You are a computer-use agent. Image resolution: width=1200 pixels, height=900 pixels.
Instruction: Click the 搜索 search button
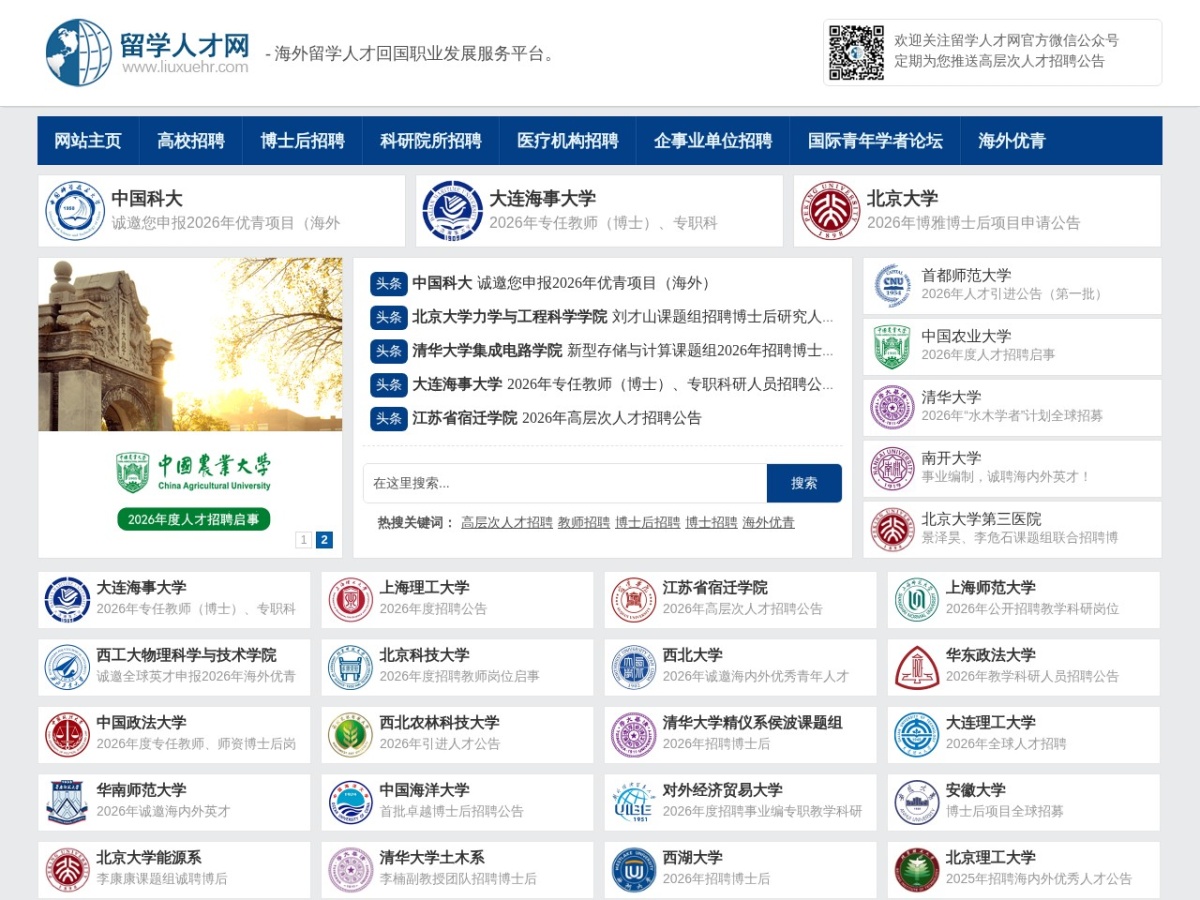click(804, 483)
